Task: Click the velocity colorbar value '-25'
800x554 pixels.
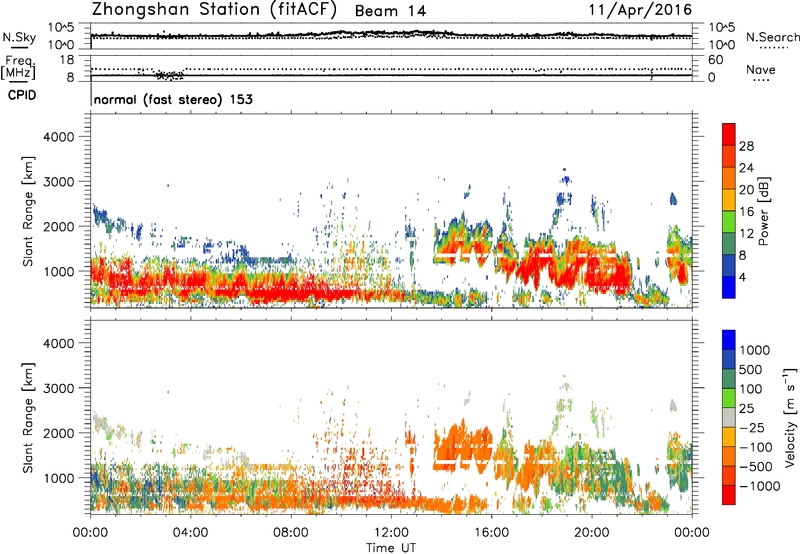Action: point(752,427)
